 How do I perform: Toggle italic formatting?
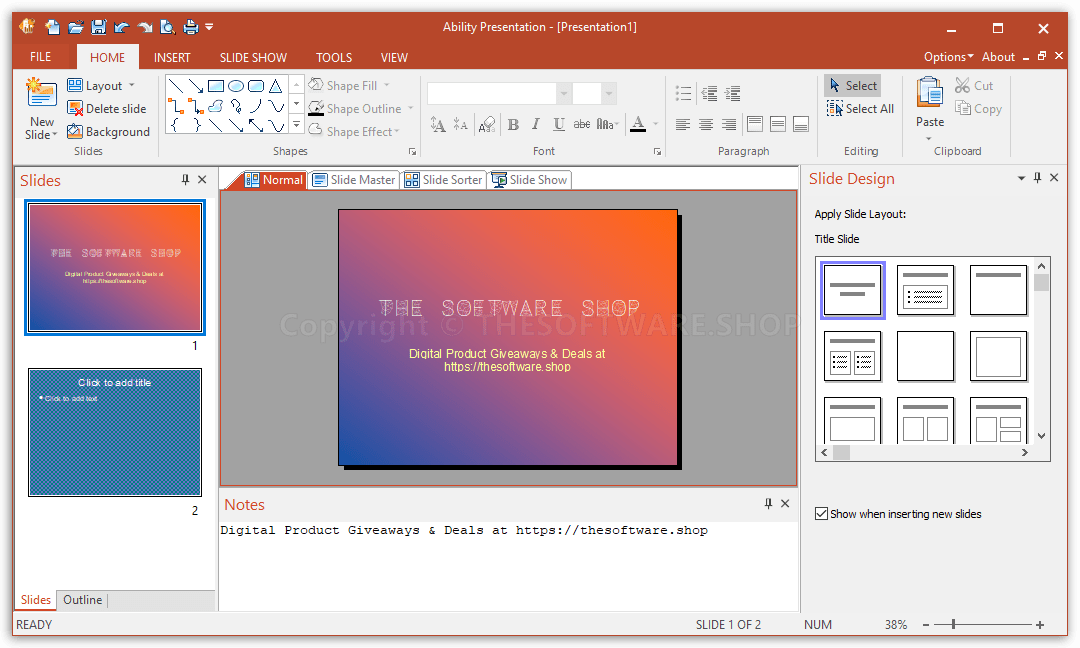(536, 124)
